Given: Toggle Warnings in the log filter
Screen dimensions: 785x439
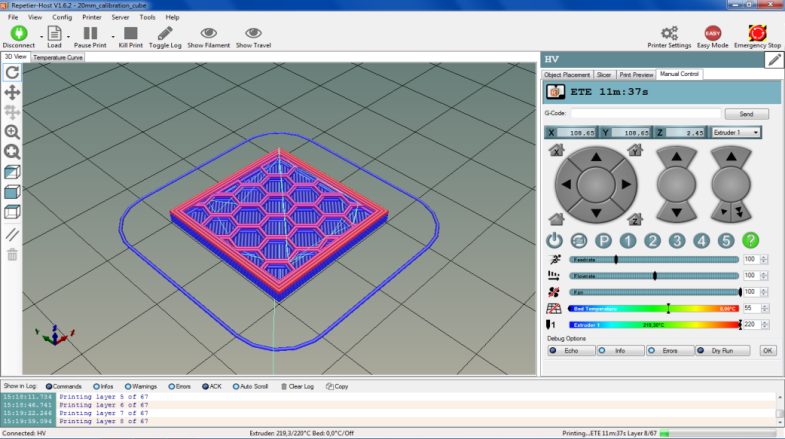Looking at the screenshot, I should point(143,386).
